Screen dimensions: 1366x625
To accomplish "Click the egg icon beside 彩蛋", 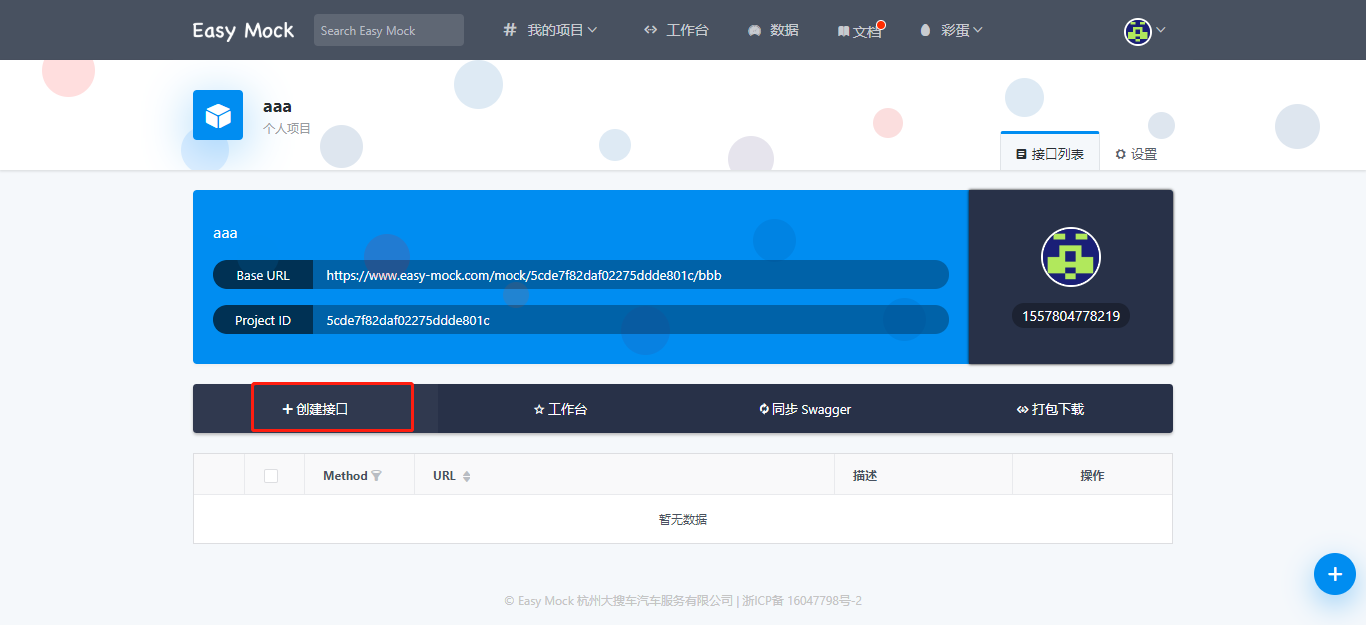I will [925, 30].
